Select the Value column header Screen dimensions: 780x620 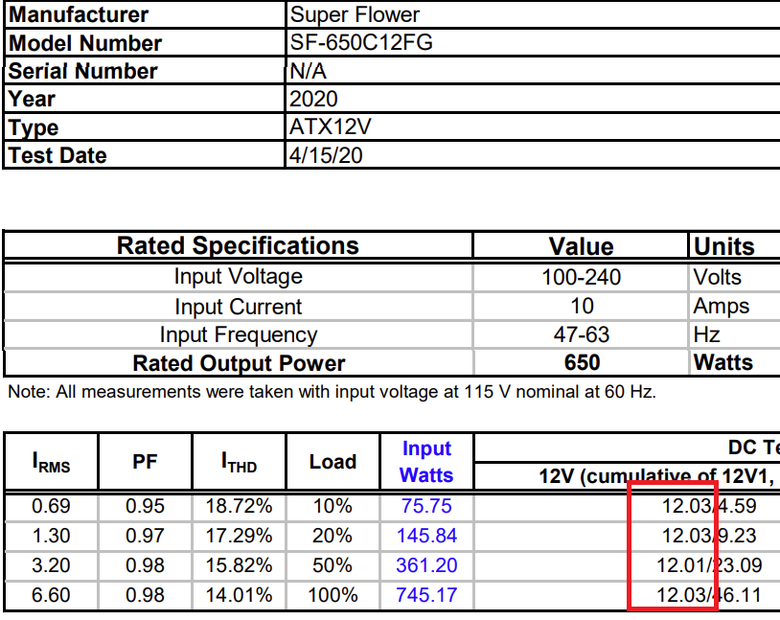(581, 246)
